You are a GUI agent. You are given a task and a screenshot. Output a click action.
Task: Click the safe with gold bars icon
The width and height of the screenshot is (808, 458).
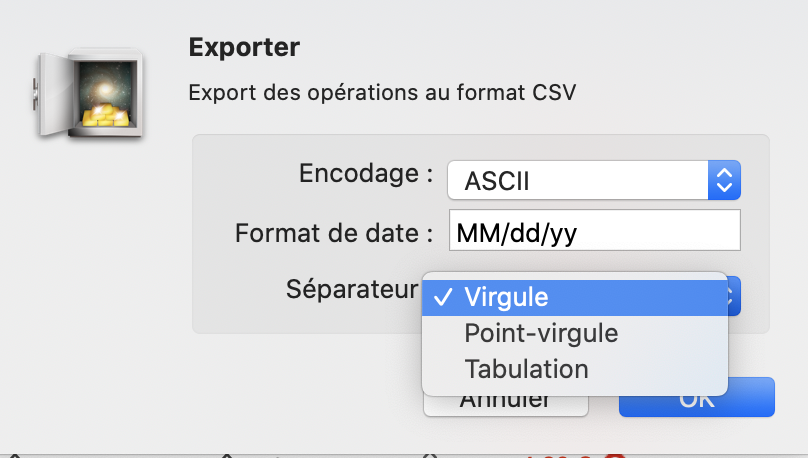point(89,94)
